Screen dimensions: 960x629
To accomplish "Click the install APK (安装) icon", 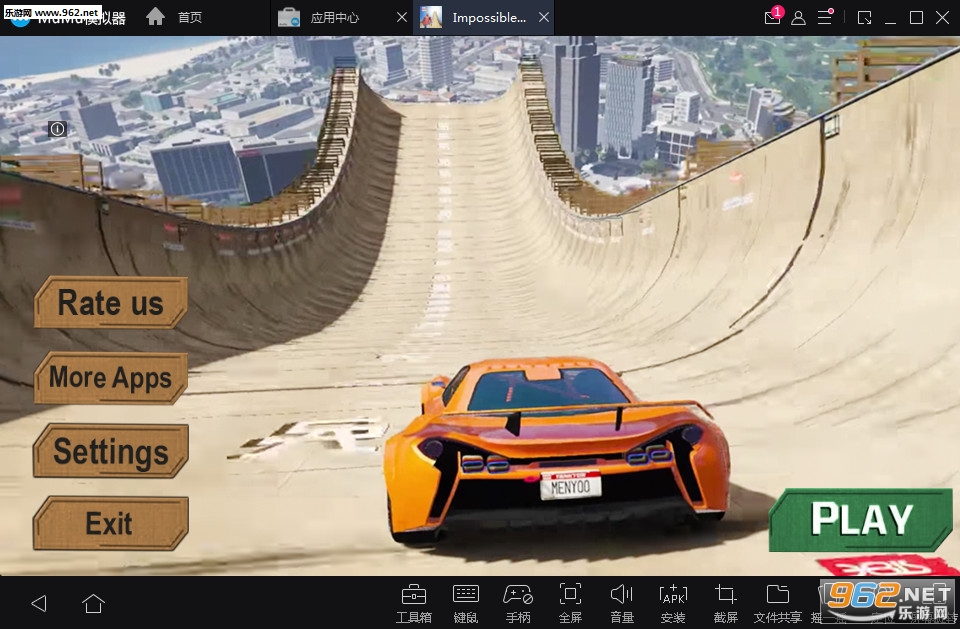I will (x=673, y=600).
